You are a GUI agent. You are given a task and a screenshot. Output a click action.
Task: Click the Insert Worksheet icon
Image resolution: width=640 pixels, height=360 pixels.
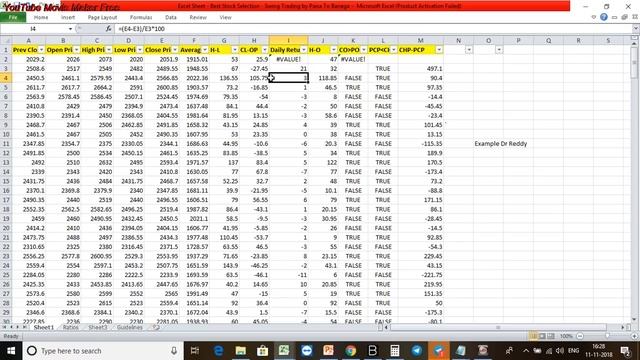(x=156, y=327)
